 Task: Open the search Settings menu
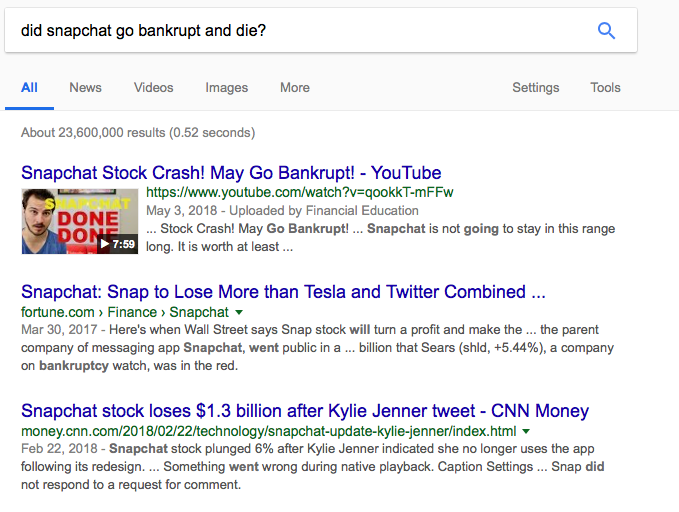pyautogui.click(x=535, y=87)
